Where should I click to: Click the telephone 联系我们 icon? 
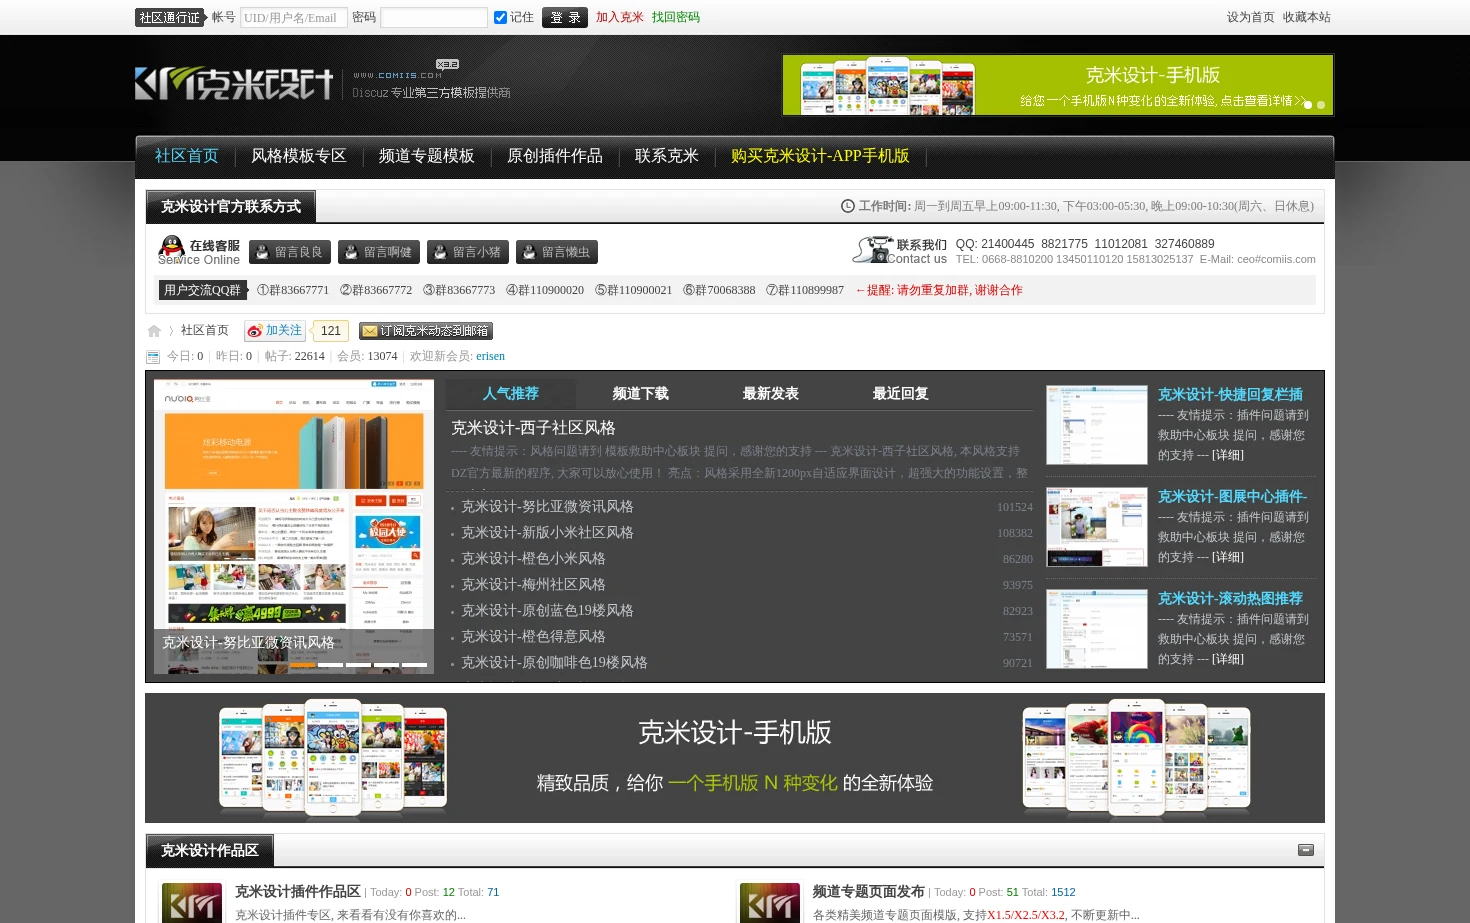tap(872, 250)
